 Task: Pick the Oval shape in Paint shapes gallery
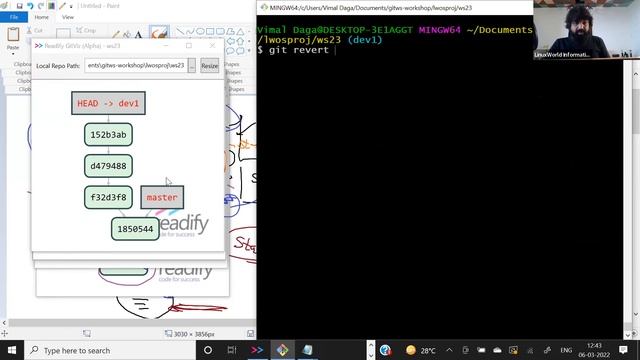200,31
